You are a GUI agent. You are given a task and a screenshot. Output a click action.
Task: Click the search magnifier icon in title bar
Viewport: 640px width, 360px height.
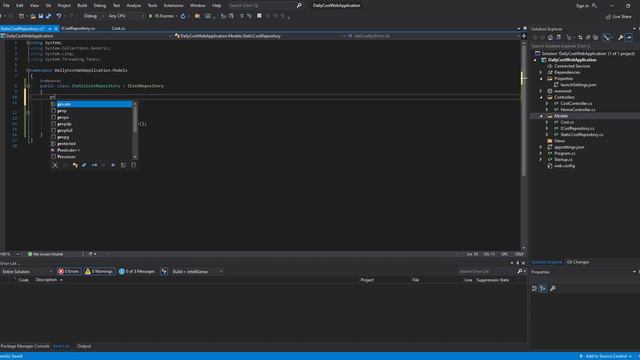[299, 5]
